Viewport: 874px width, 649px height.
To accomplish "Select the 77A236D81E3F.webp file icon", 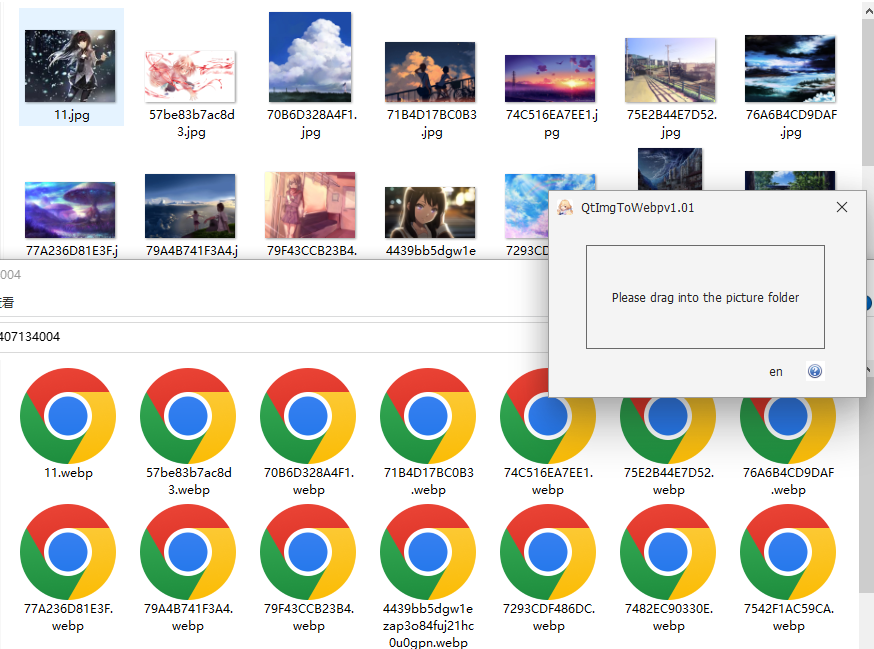I will (68, 551).
